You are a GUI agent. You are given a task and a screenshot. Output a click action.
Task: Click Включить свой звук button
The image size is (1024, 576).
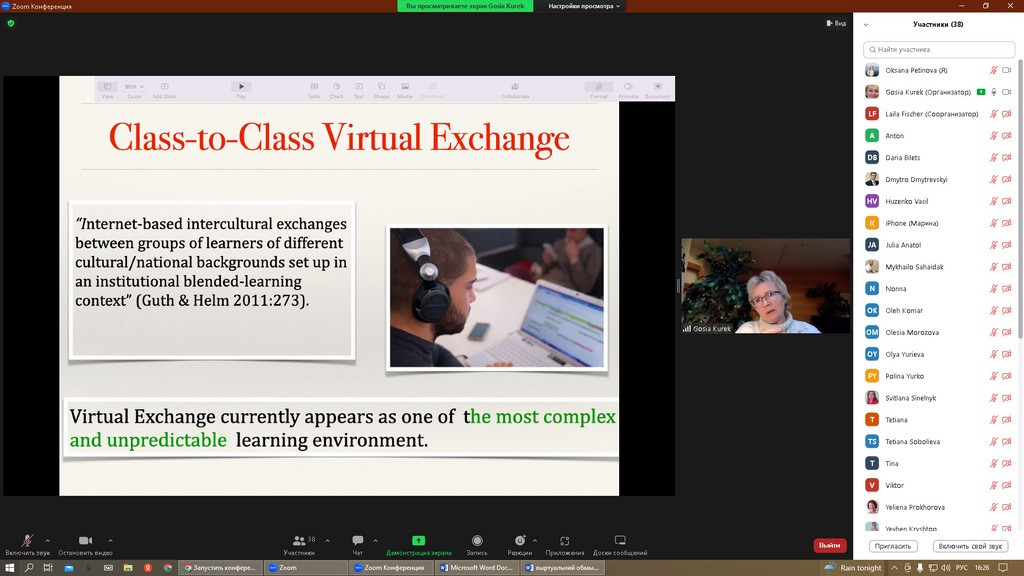[970, 546]
